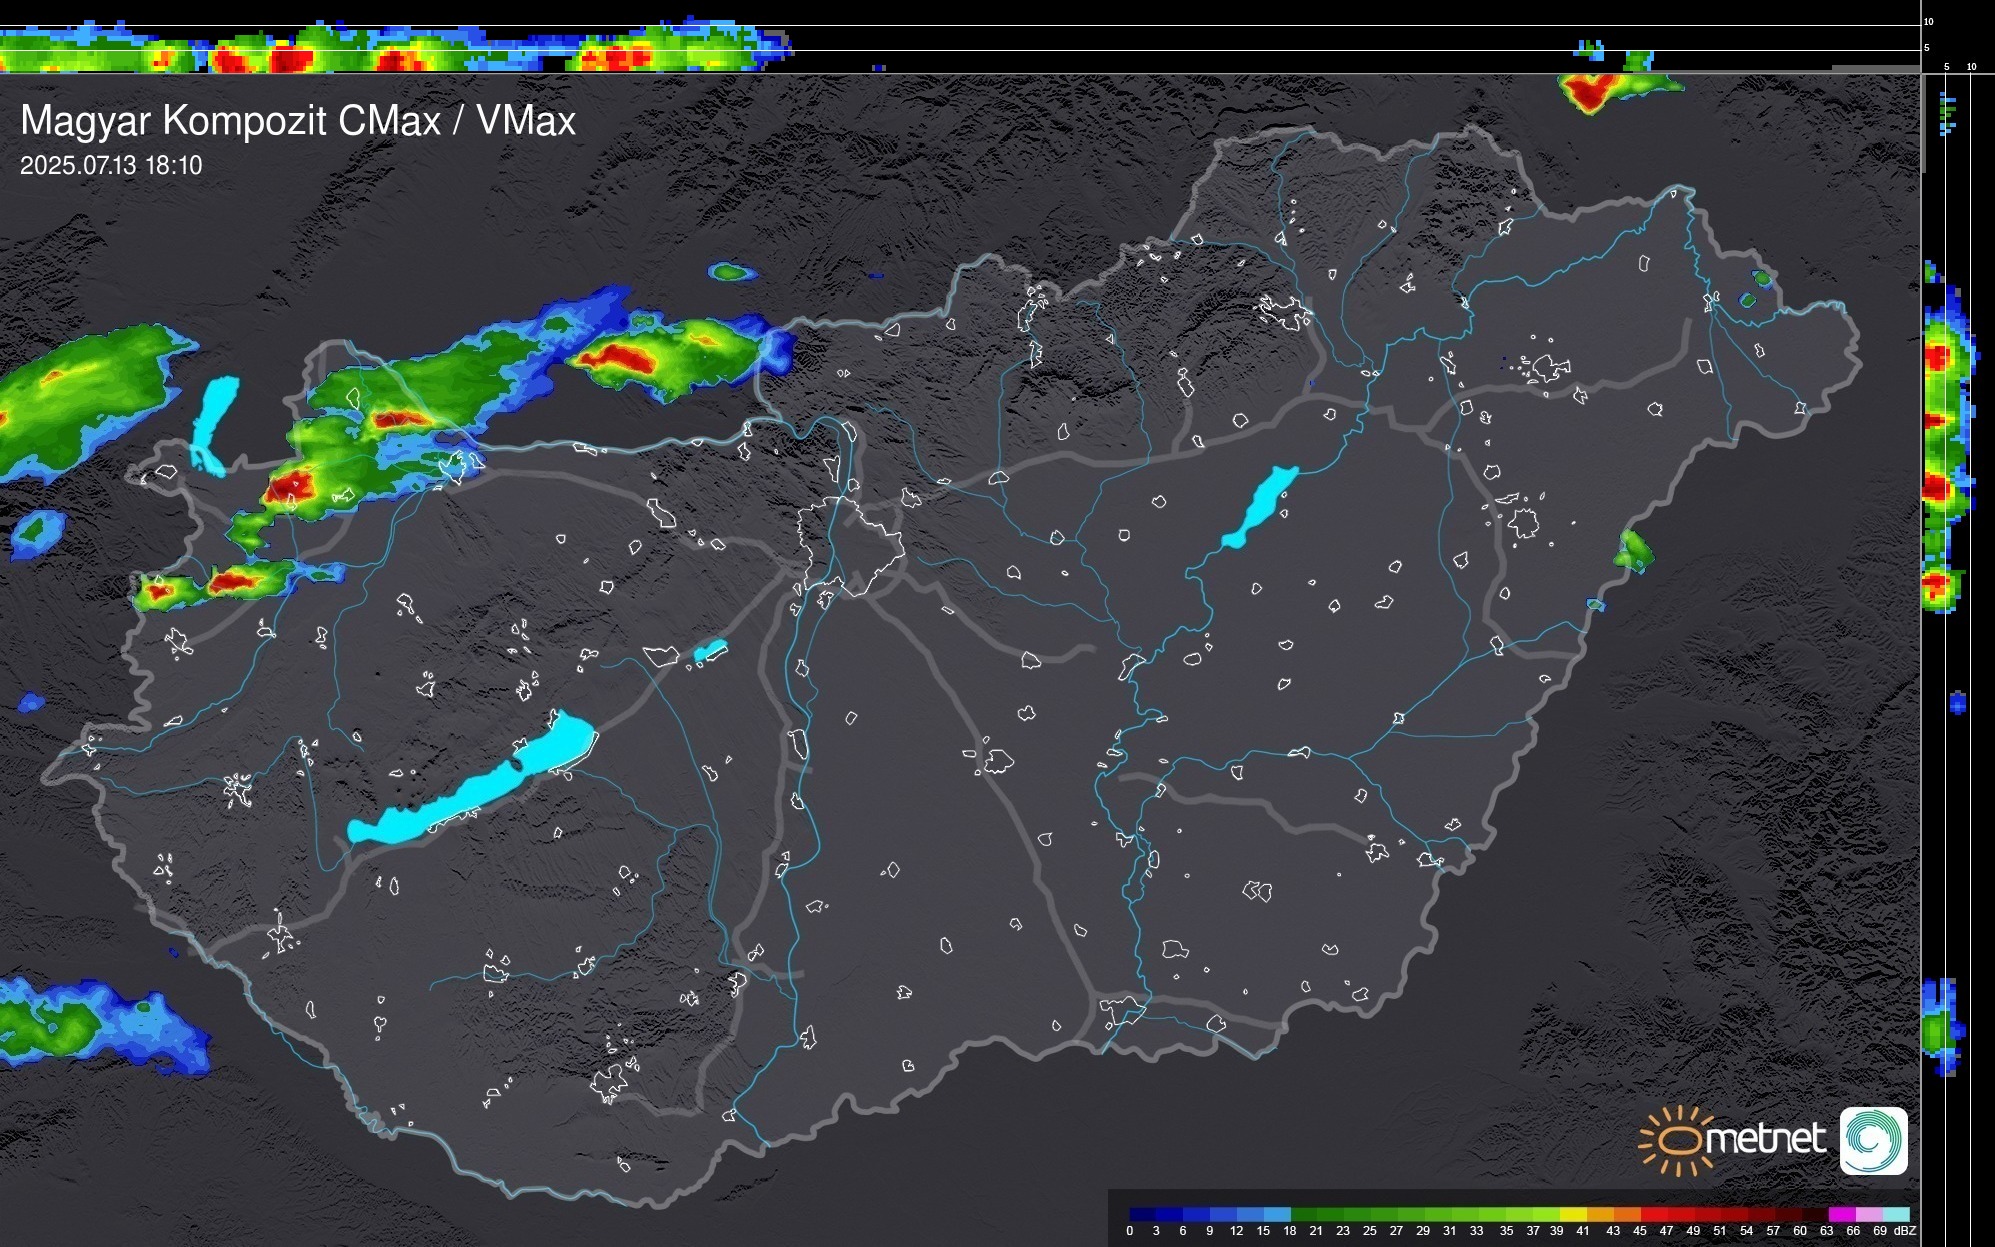Click the 2025.07.13 18:10 timestamp
This screenshot has height=1247, width=1995.
(111, 165)
